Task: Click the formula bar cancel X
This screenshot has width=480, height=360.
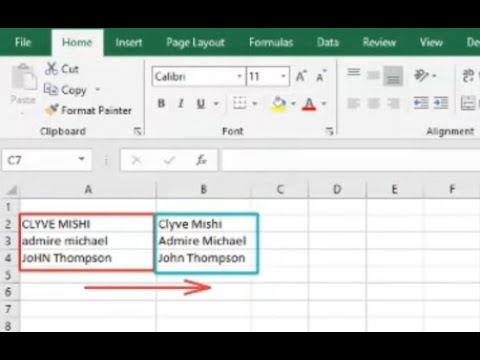Action: (136, 160)
